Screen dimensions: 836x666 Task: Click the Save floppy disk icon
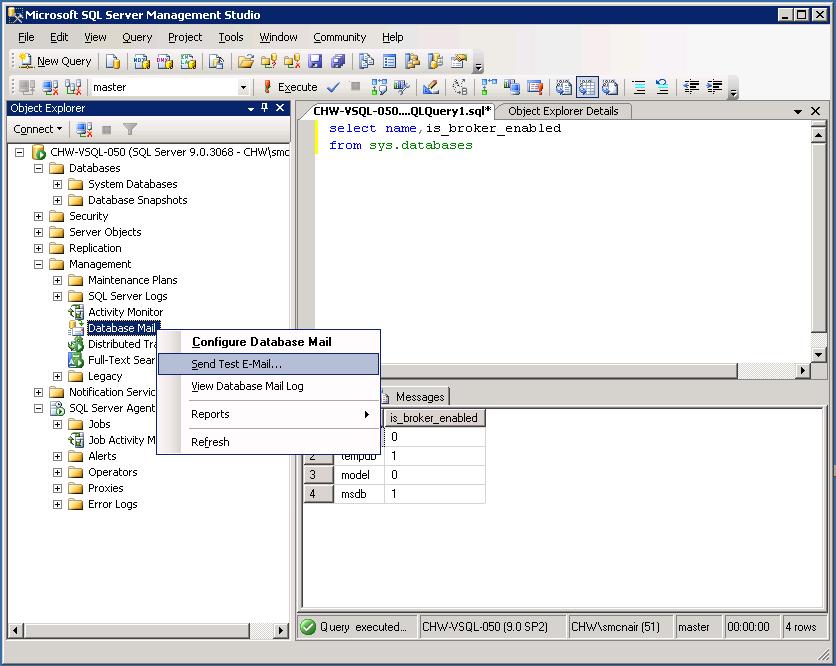(315, 61)
